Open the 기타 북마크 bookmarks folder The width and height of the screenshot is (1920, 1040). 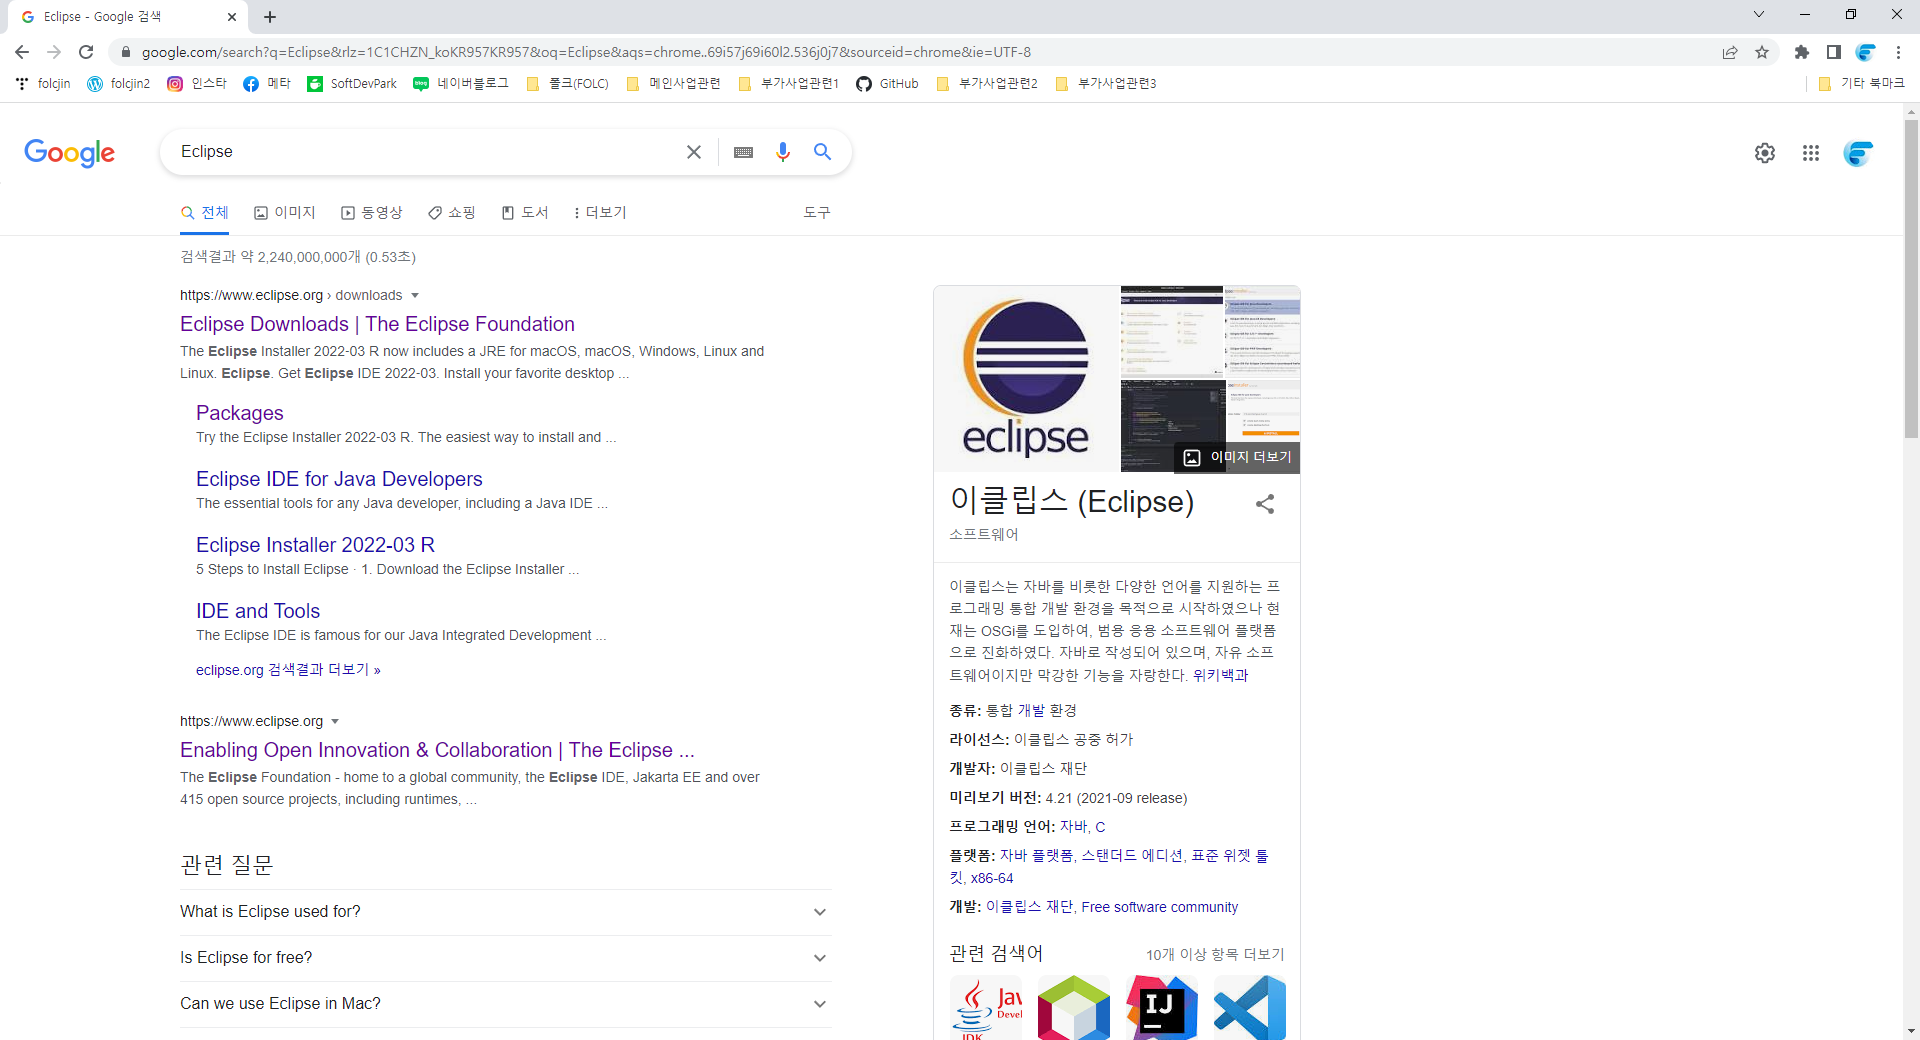[1862, 84]
